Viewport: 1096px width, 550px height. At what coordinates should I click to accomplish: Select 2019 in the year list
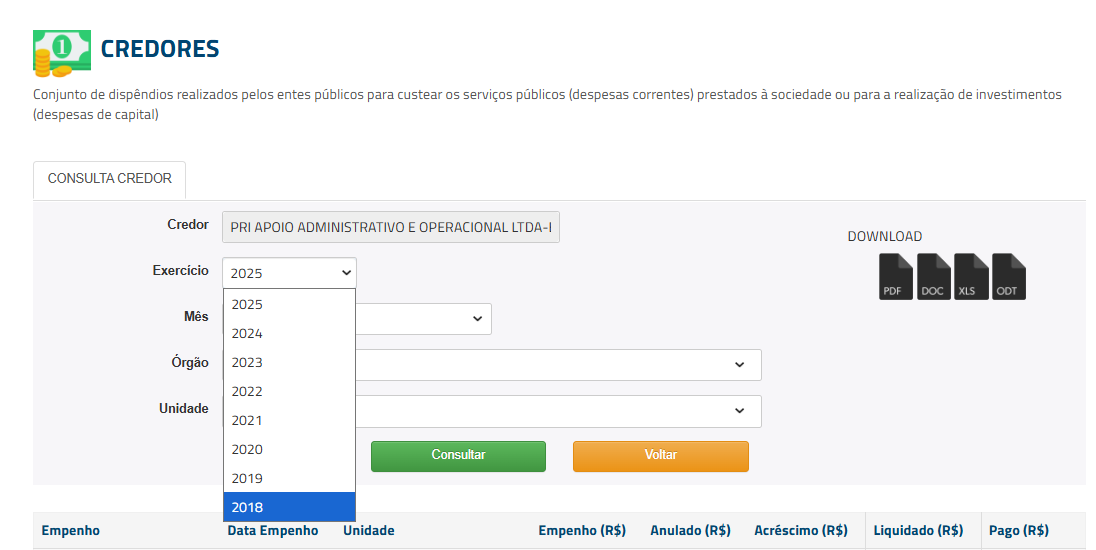288,478
